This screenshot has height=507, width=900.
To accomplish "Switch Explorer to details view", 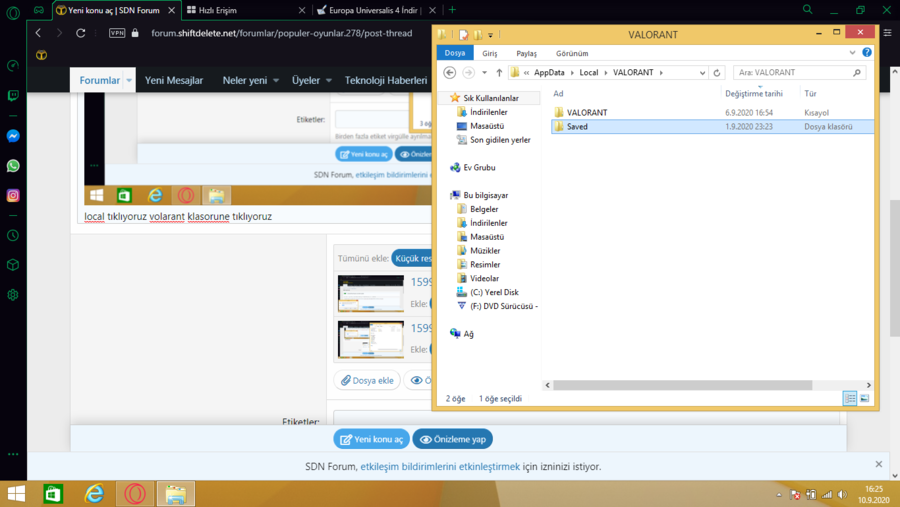I will [850, 398].
